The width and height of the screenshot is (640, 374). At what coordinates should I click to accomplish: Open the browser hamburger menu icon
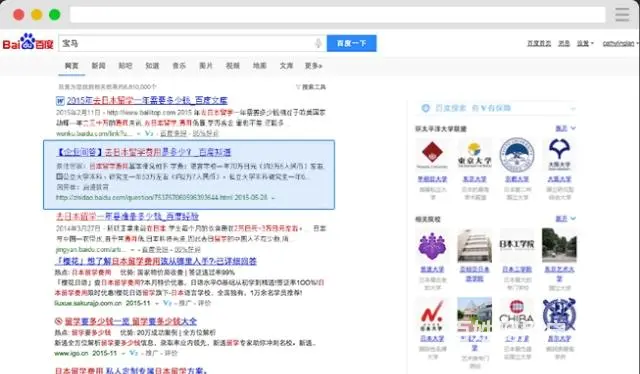[x=622, y=15]
